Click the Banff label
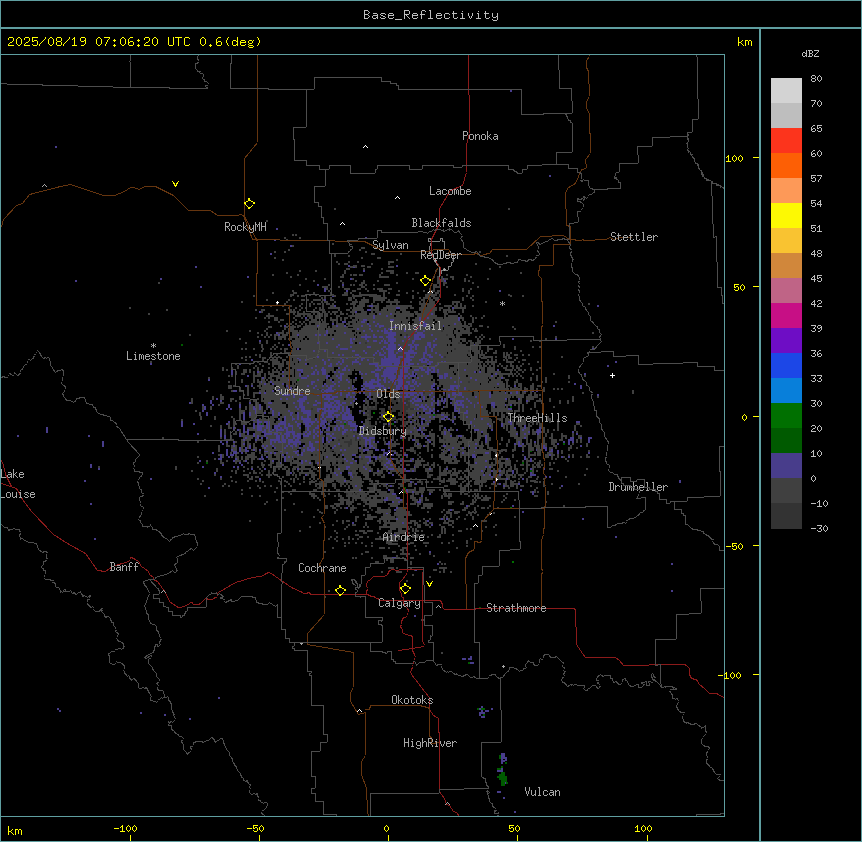The image size is (862, 842). click(x=124, y=567)
